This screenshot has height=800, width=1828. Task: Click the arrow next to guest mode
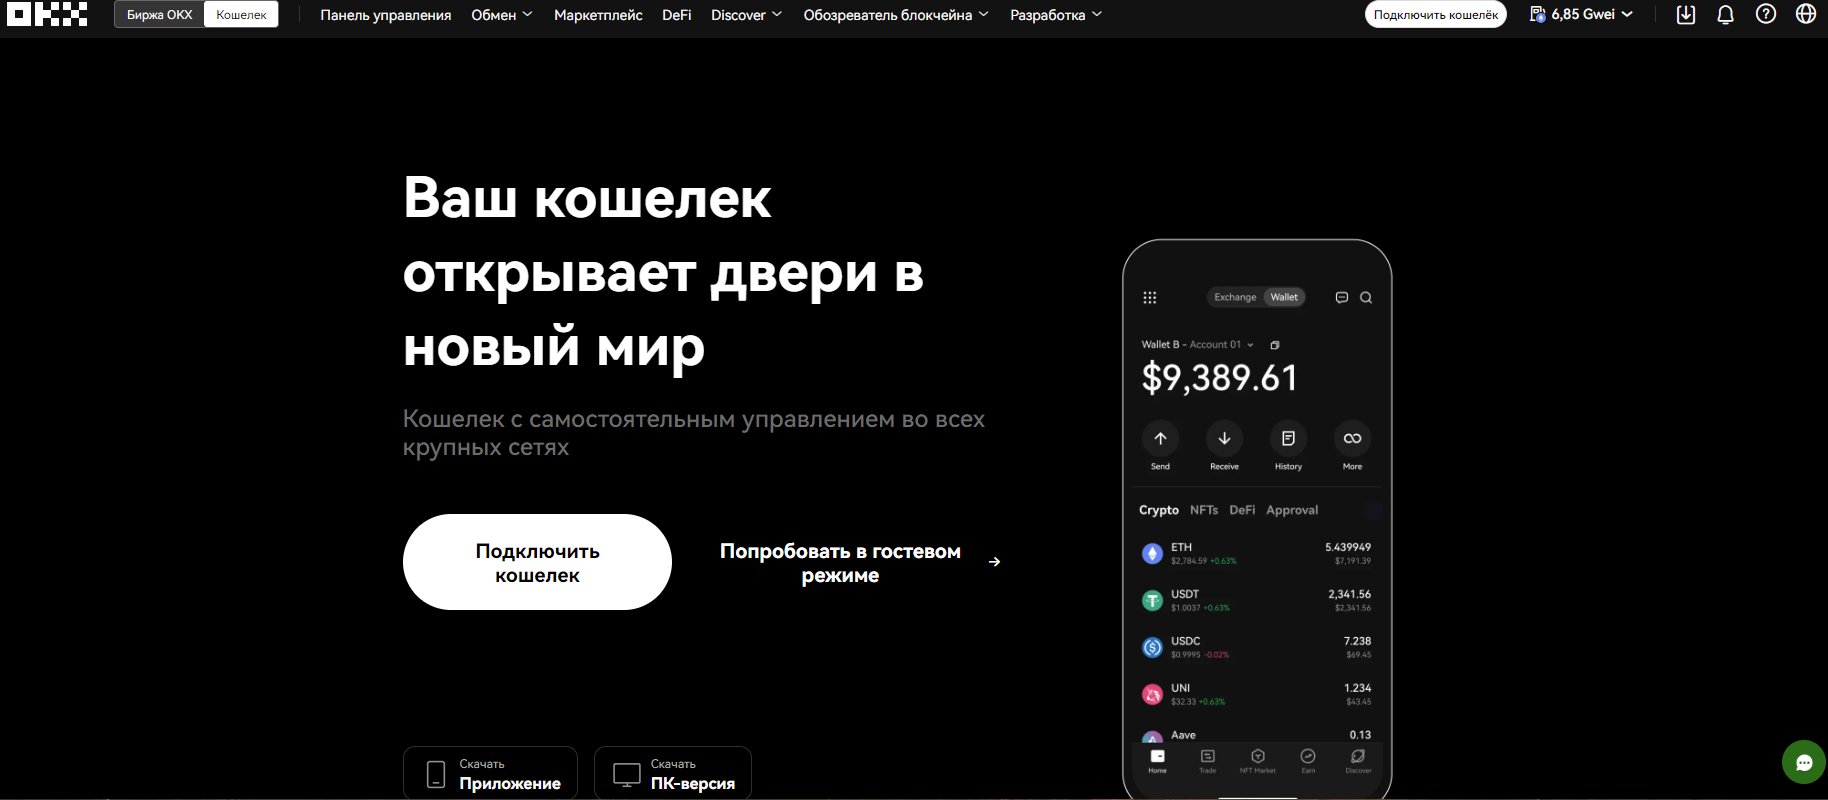coord(994,562)
